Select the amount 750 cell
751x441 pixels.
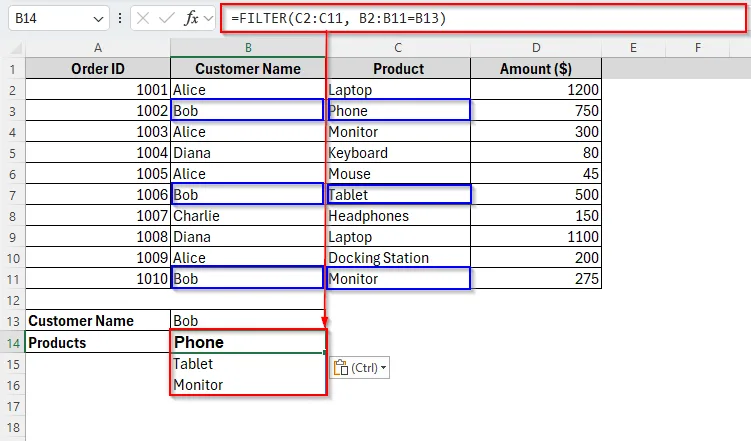tap(536, 111)
